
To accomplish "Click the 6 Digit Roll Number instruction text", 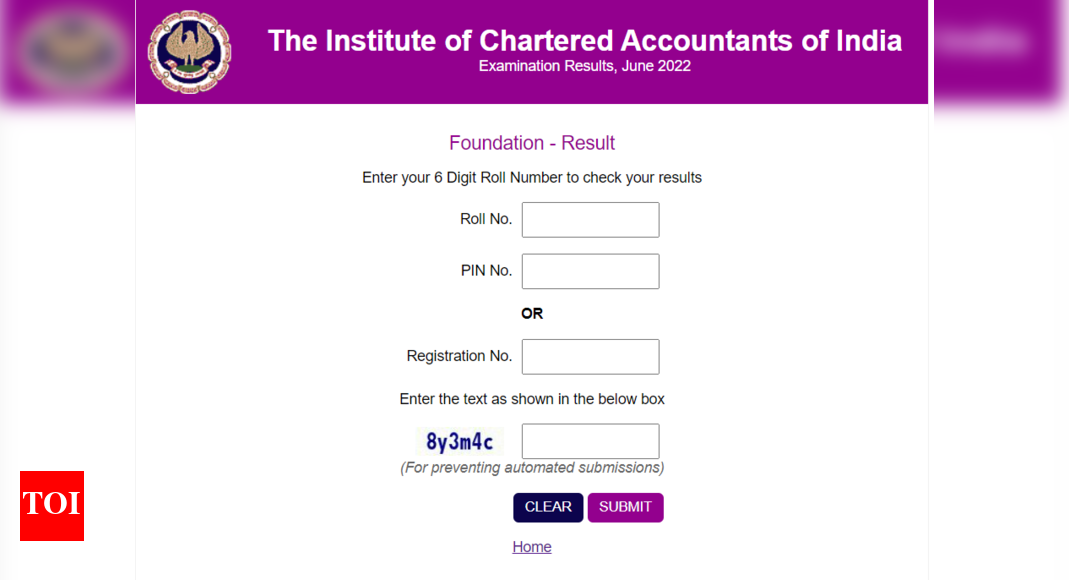I will tap(532, 177).
